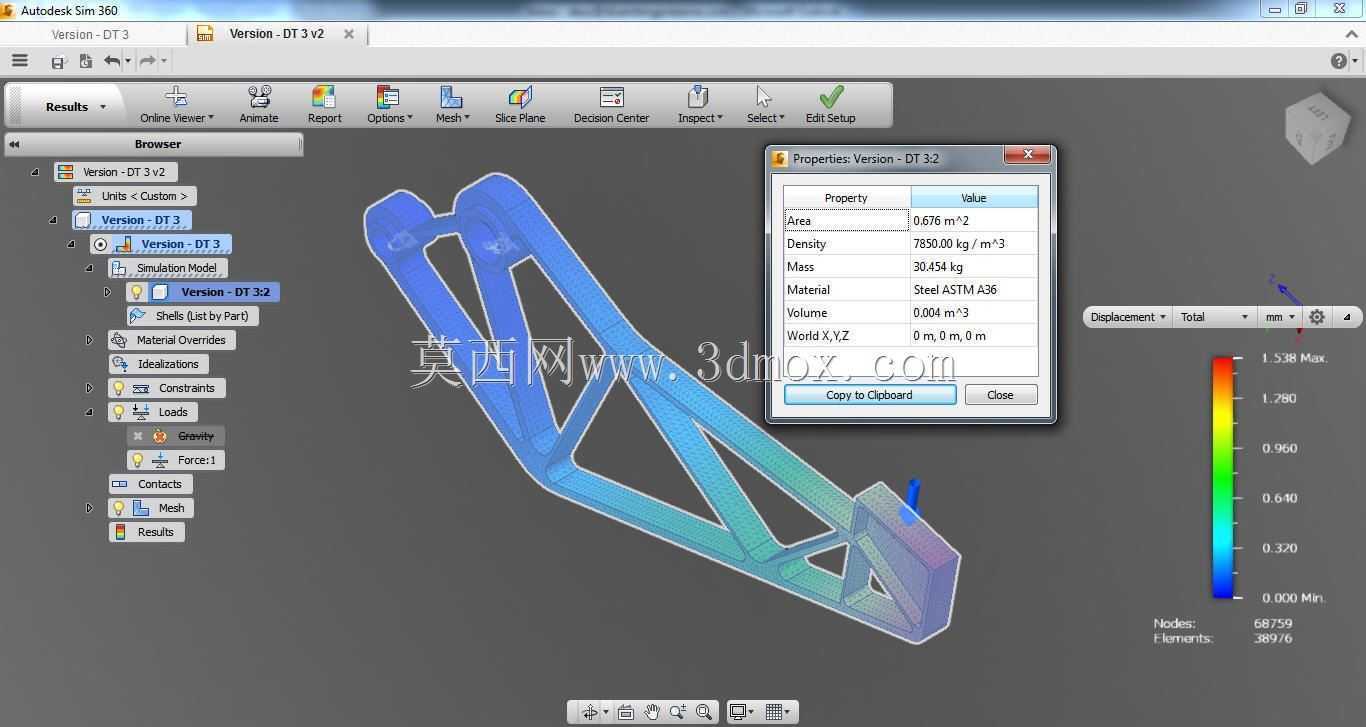The height and width of the screenshot is (727, 1366).
Task: Open the Decision Center
Action: pos(611,105)
